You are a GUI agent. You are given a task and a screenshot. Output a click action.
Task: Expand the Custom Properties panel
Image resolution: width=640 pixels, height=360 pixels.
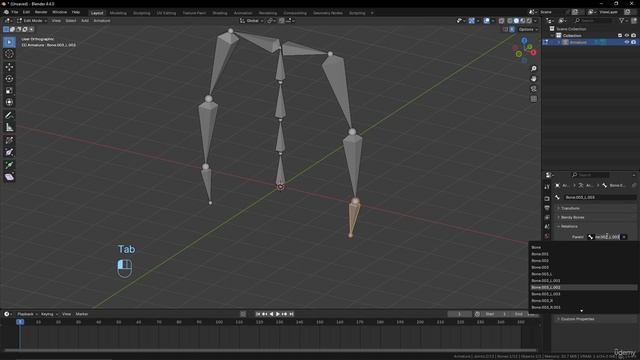[x=577, y=319]
